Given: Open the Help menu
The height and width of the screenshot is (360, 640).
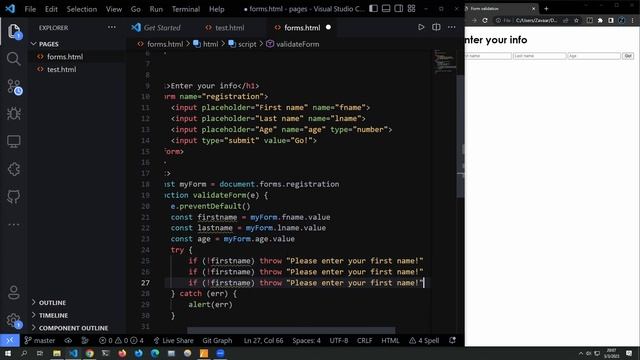Looking at the screenshot, I should (216, 9).
